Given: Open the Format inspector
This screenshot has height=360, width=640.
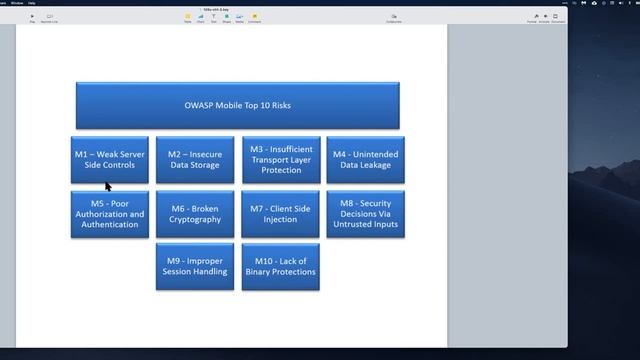Looking at the screenshot, I should tap(532, 18).
